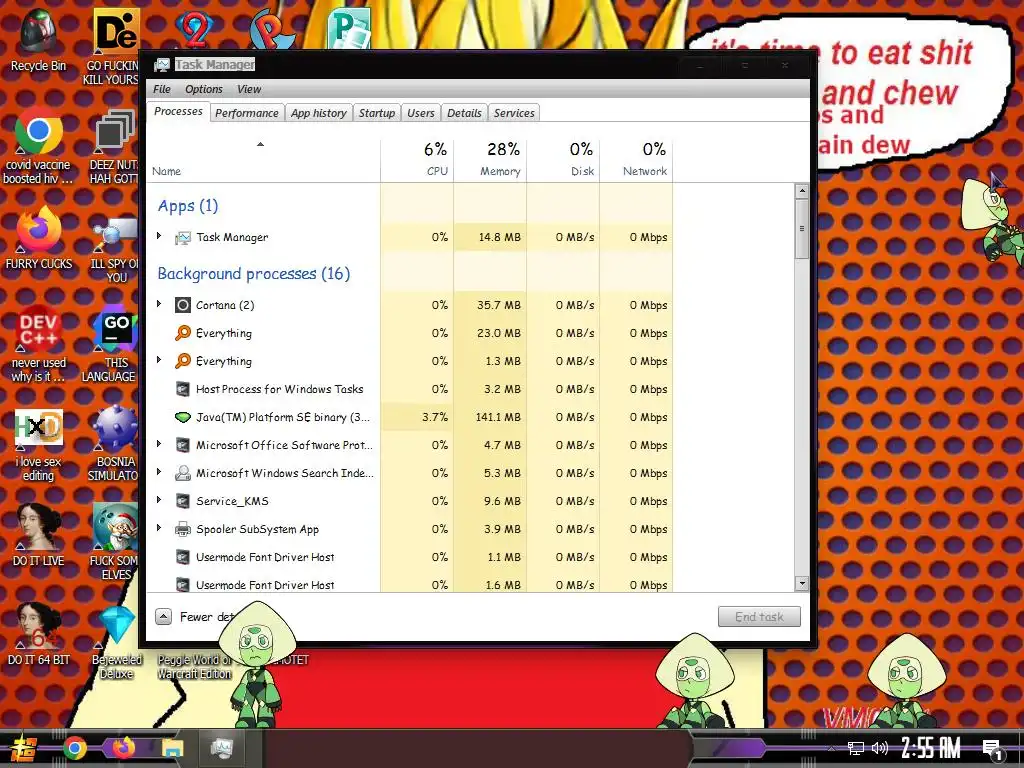The width and height of the screenshot is (1024, 768).
Task: Sort processes by CPU column
Action: [417, 159]
